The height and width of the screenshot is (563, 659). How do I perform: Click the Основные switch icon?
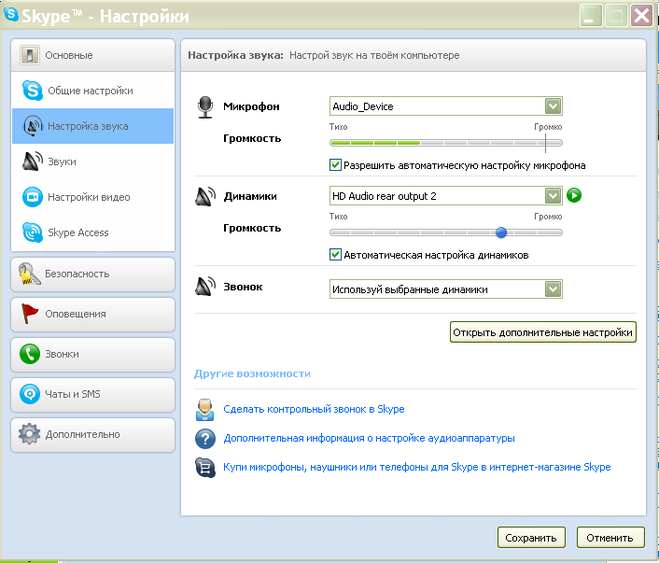point(29,55)
